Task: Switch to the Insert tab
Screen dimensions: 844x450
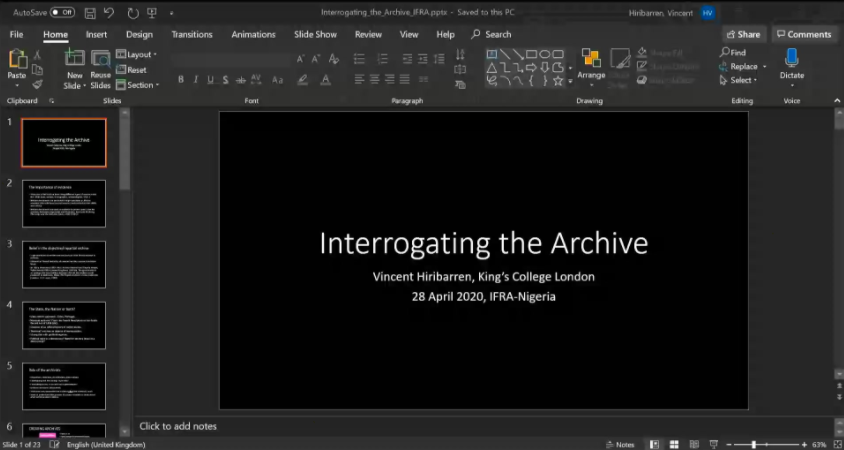Action: click(96, 34)
